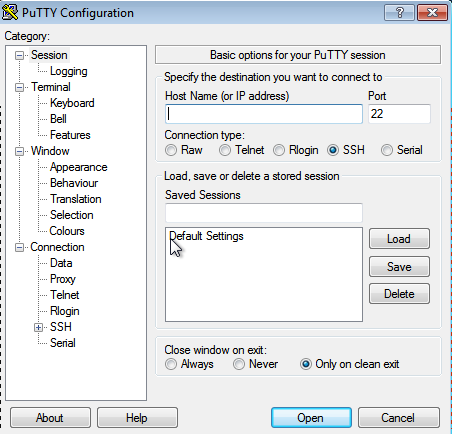This screenshot has height=434, width=452.
Task: Select the Telnet connection type radio
Action: click(225, 150)
